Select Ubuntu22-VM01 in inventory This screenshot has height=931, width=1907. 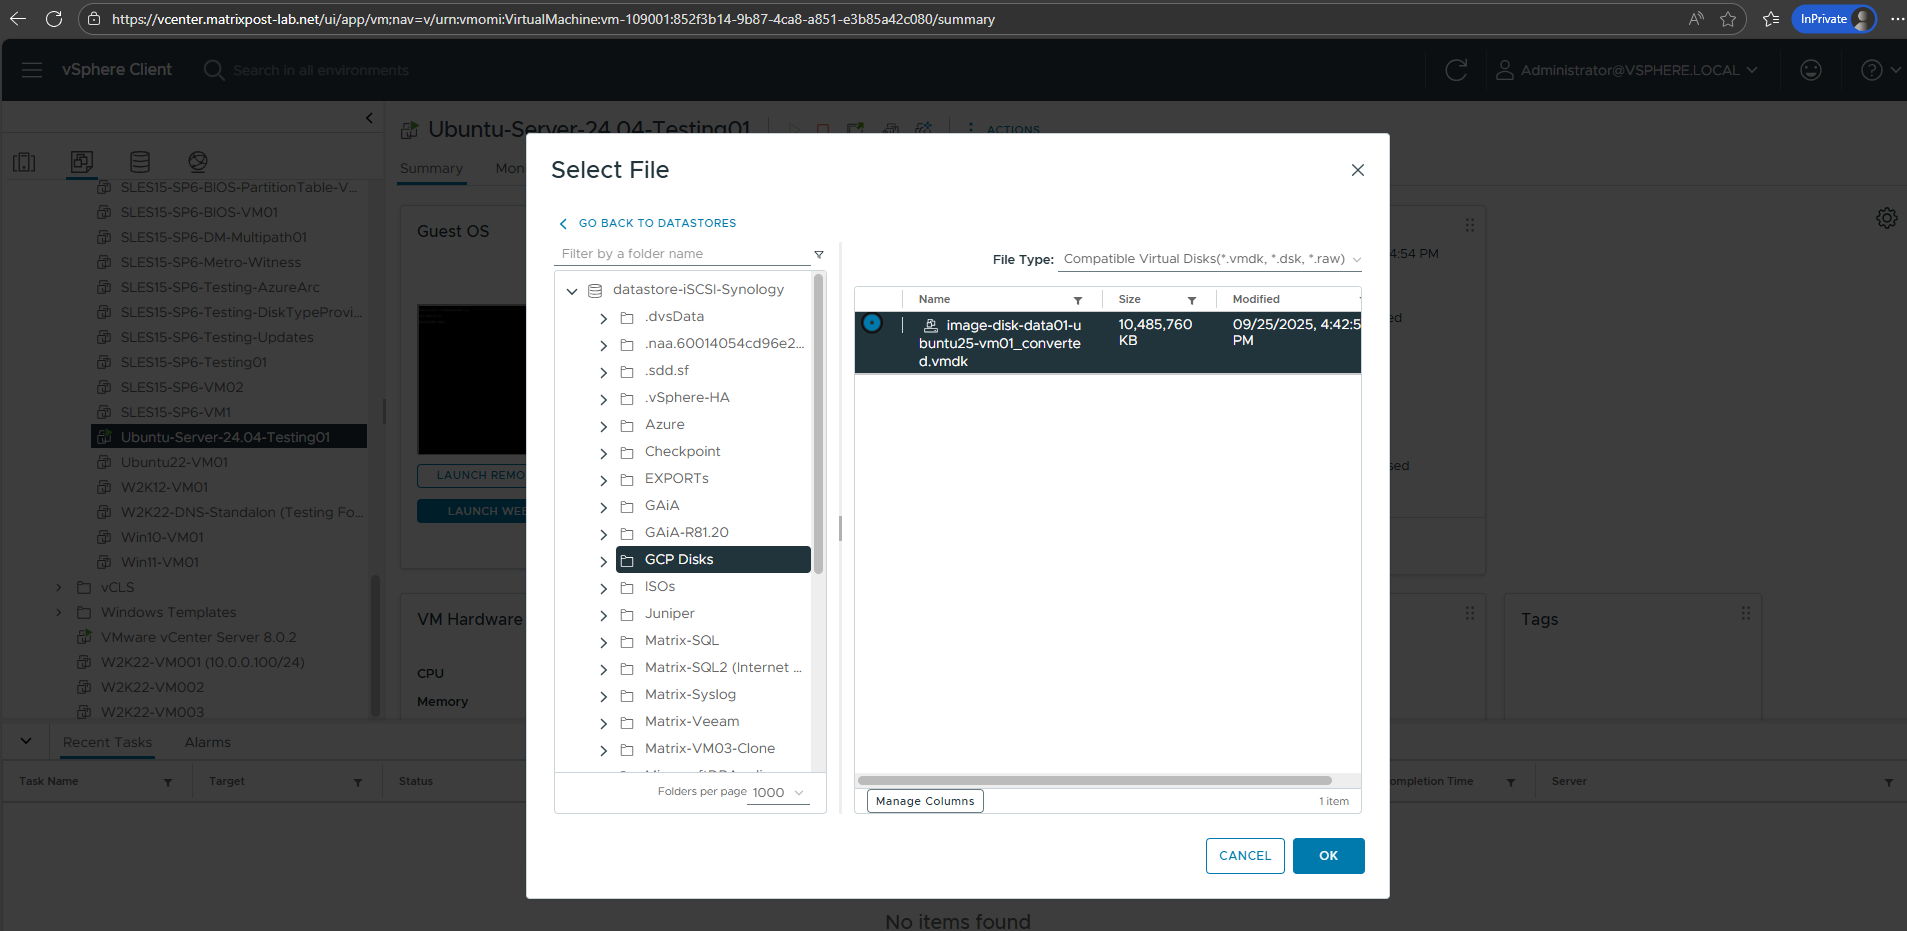coord(174,462)
